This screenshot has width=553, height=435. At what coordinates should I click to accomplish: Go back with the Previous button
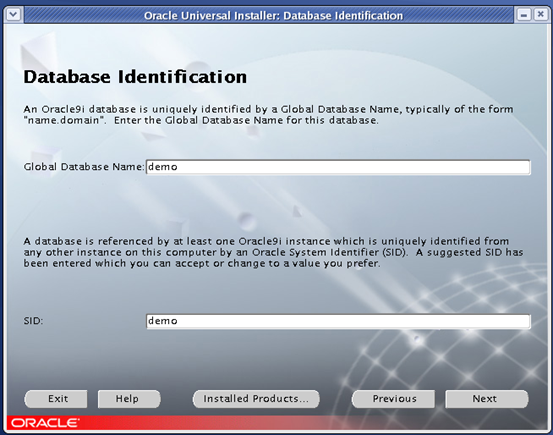click(x=393, y=399)
